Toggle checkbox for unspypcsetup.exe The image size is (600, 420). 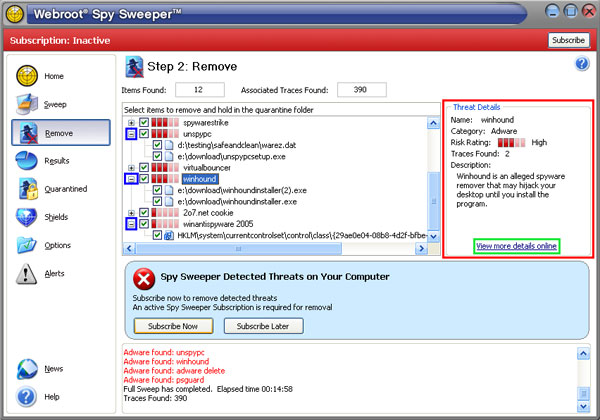157,156
